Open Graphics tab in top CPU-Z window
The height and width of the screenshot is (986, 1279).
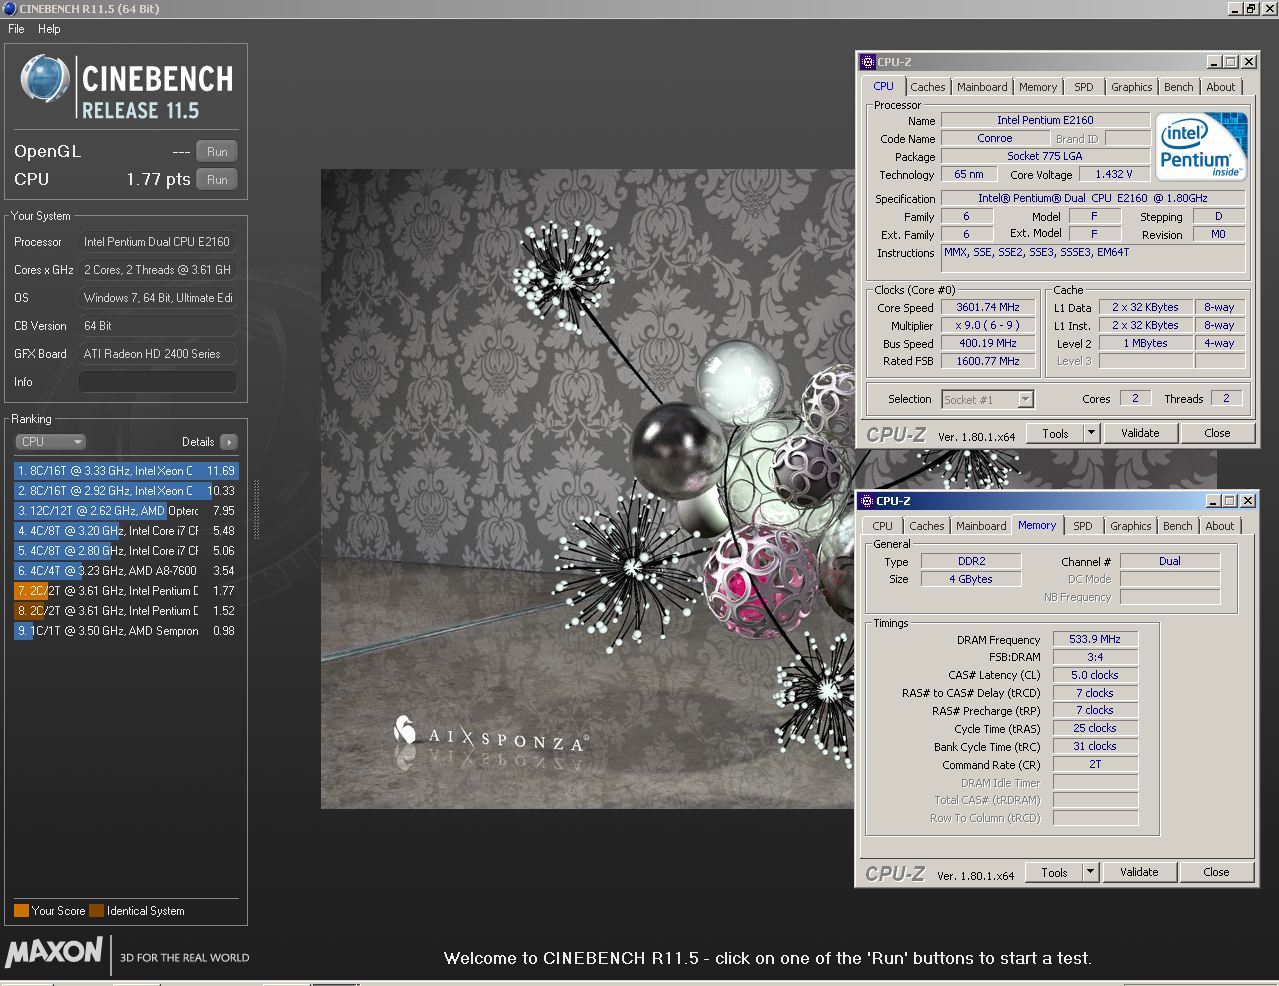1131,87
